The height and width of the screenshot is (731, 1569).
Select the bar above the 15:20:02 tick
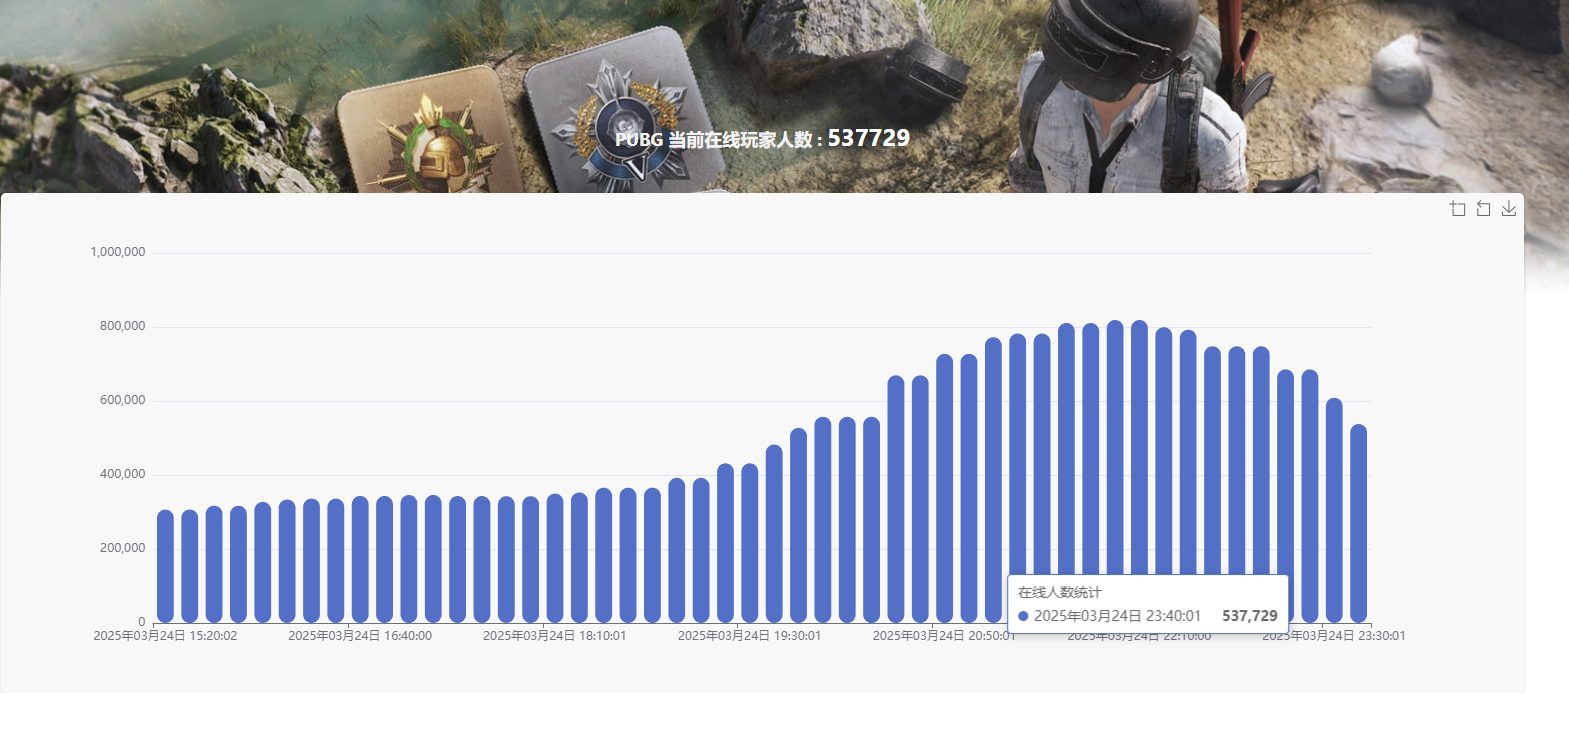165,566
